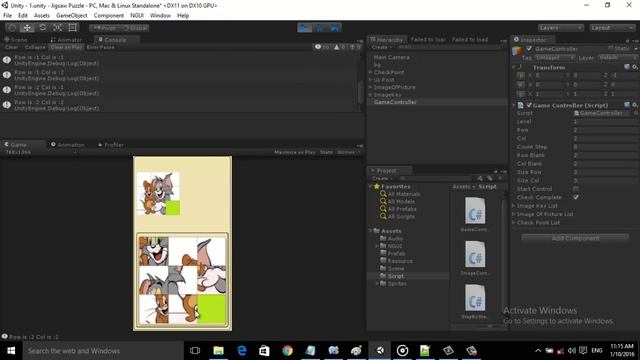Toggle Clear on Play in Console
Image resolution: width=640 pixels, height=360 pixels.
pos(66,47)
